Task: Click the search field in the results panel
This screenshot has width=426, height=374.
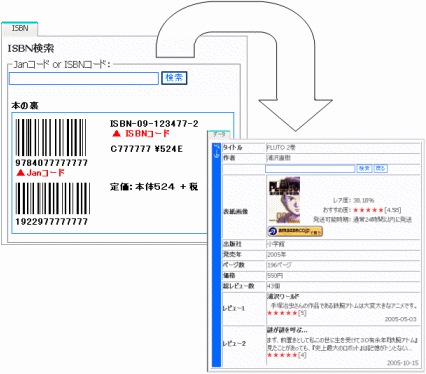Action: click(310, 169)
